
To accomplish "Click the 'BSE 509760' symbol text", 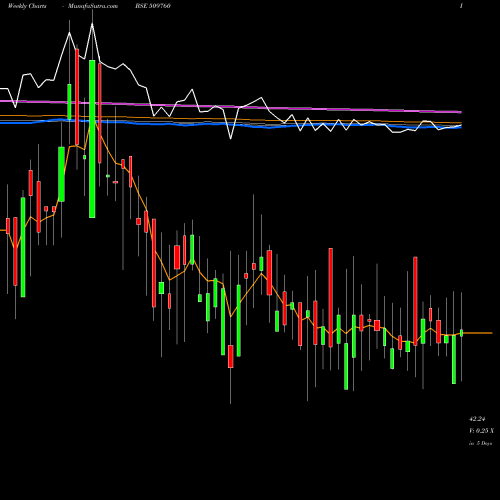I will click(x=153, y=6).
